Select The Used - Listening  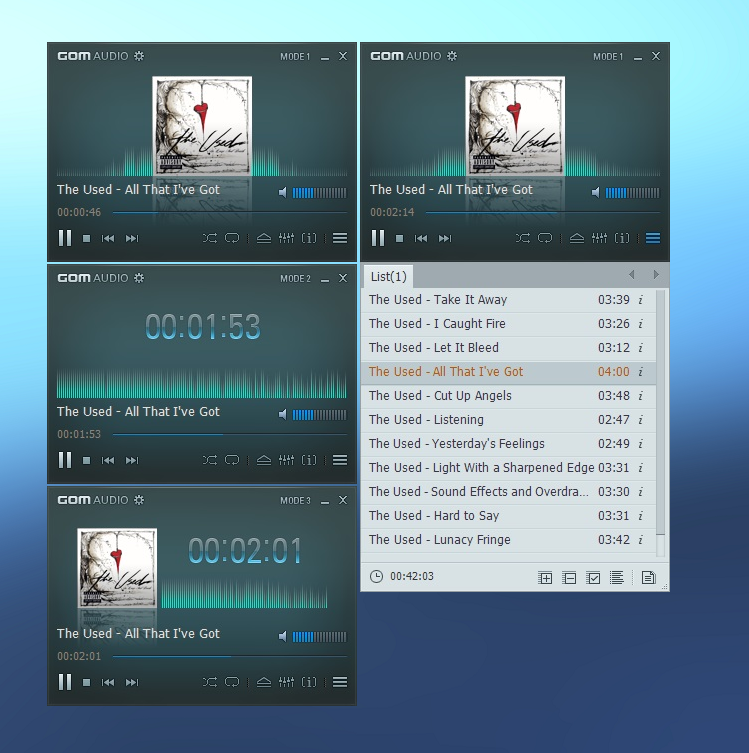coord(508,420)
